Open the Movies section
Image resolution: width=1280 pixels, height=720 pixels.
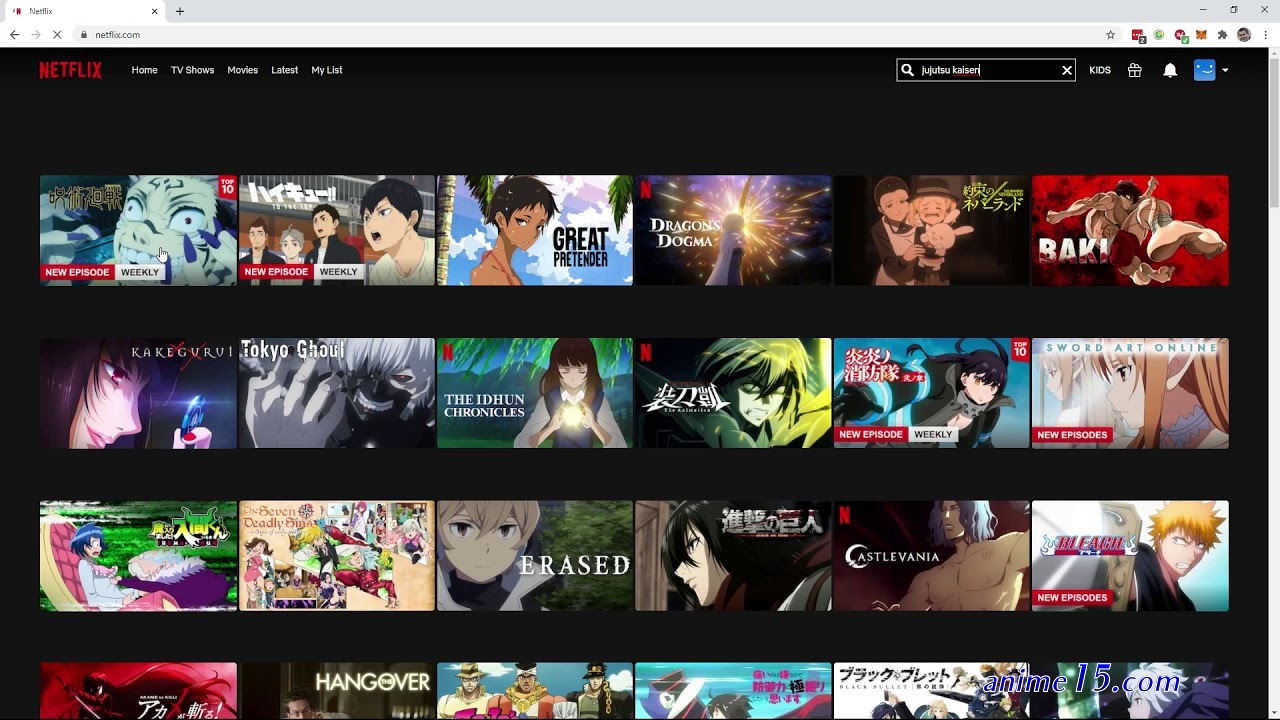242,70
